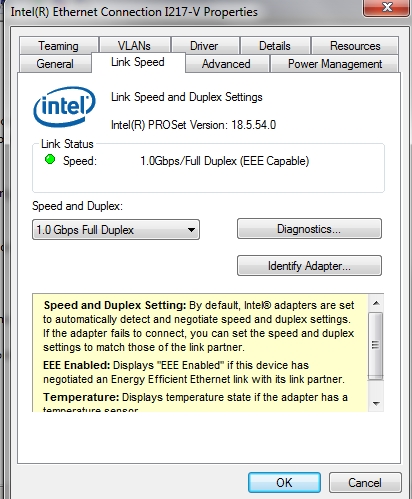The height and width of the screenshot is (499, 412).
Task: Go to the Details tab
Action: 275,46
